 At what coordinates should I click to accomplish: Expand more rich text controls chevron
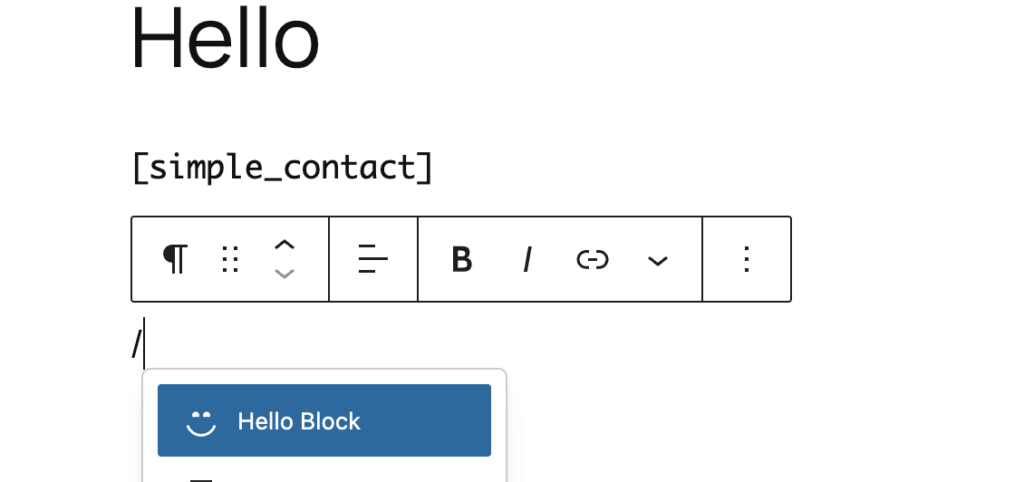tap(657, 261)
